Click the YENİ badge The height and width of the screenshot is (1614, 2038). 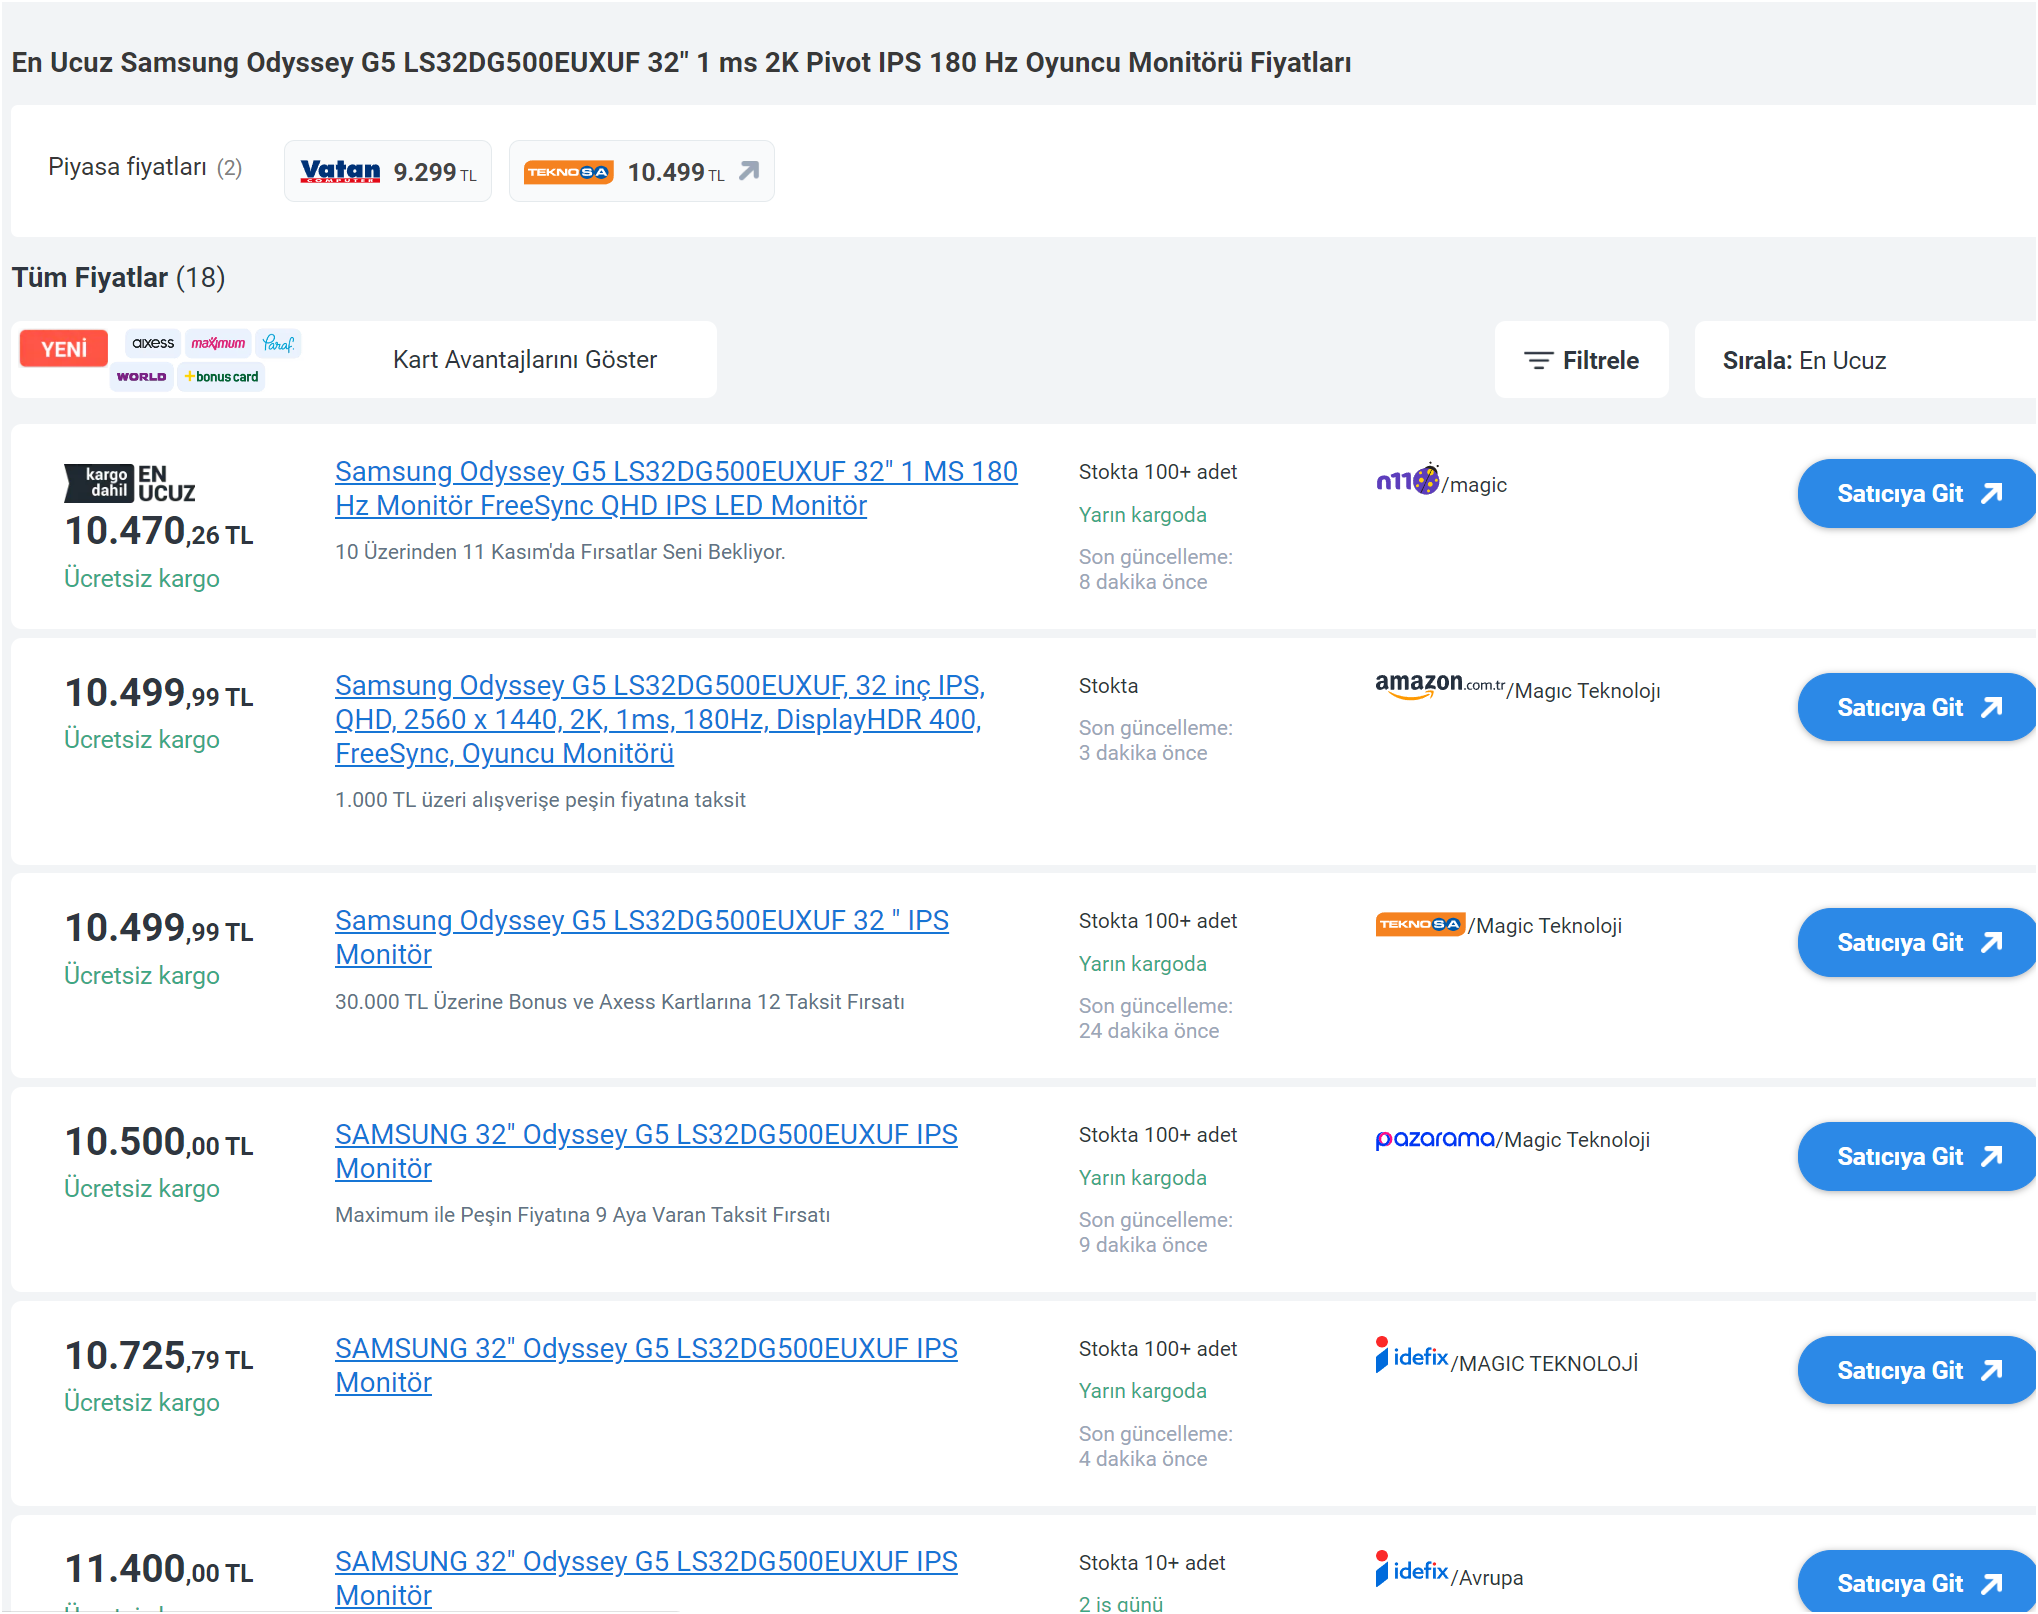(x=64, y=349)
